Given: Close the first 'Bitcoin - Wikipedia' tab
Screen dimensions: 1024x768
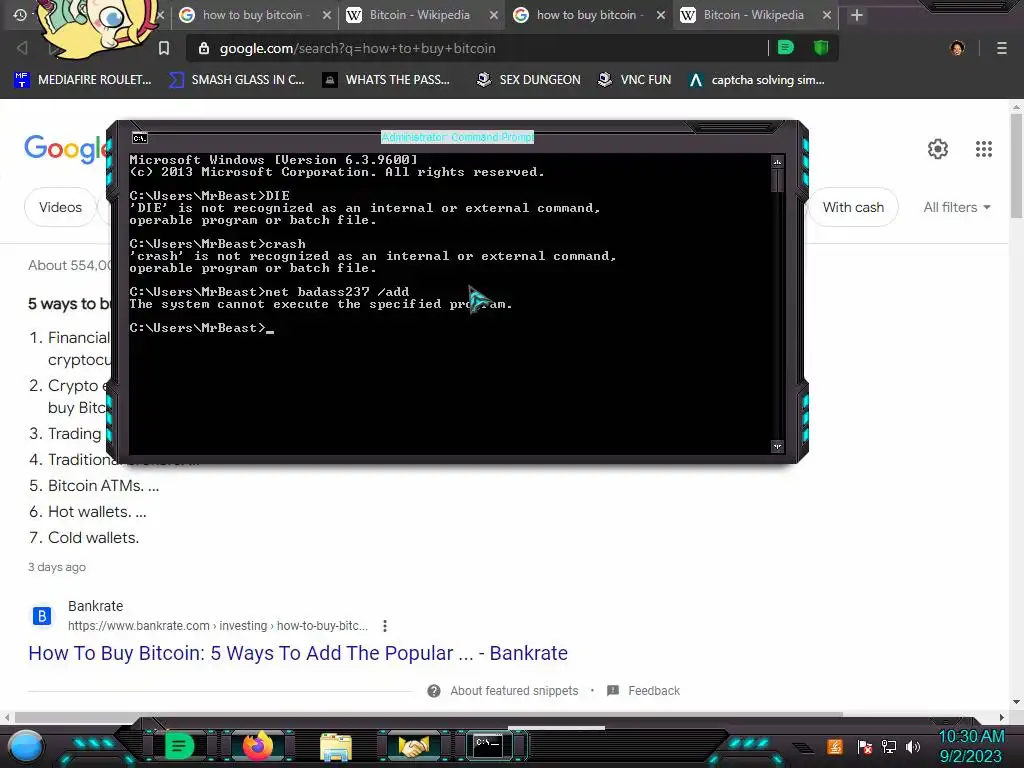Looking at the screenshot, I should 494,15.
